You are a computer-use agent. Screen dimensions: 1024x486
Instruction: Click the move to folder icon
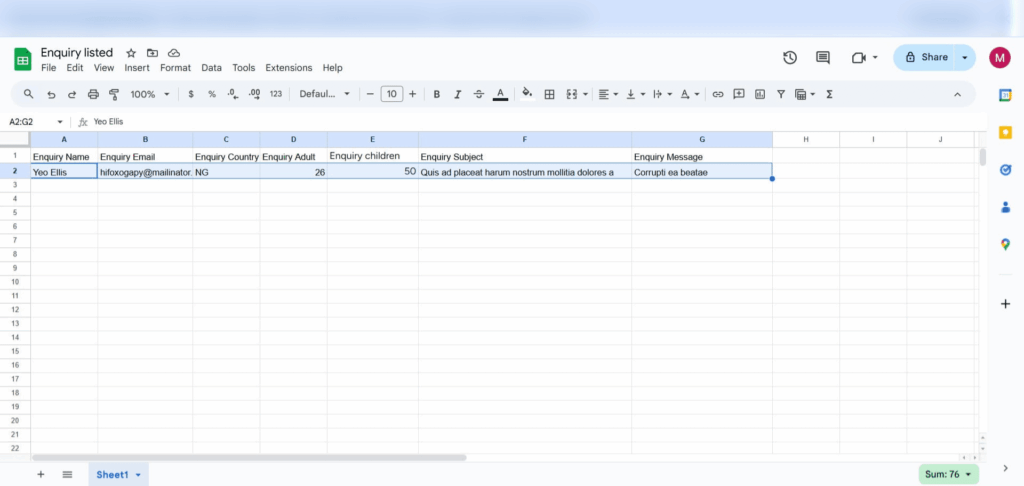coord(152,53)
